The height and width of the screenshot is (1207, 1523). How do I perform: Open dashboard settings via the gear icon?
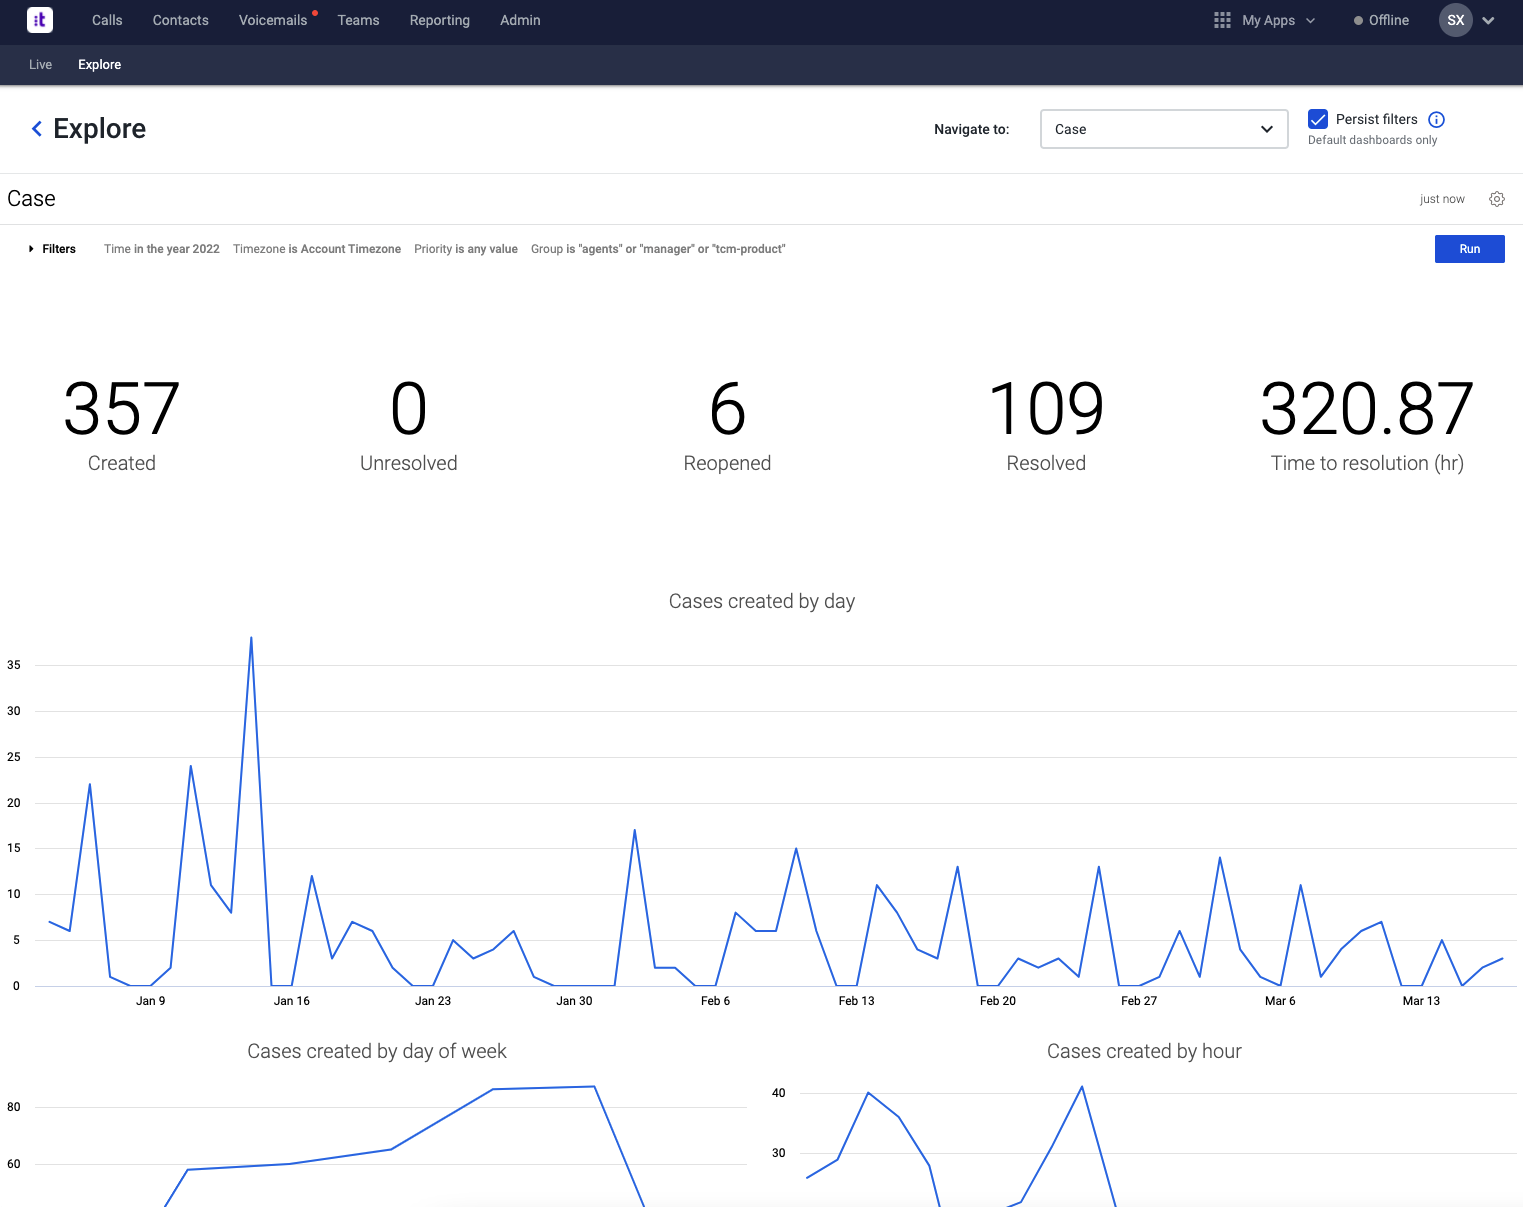point(1497,199)
